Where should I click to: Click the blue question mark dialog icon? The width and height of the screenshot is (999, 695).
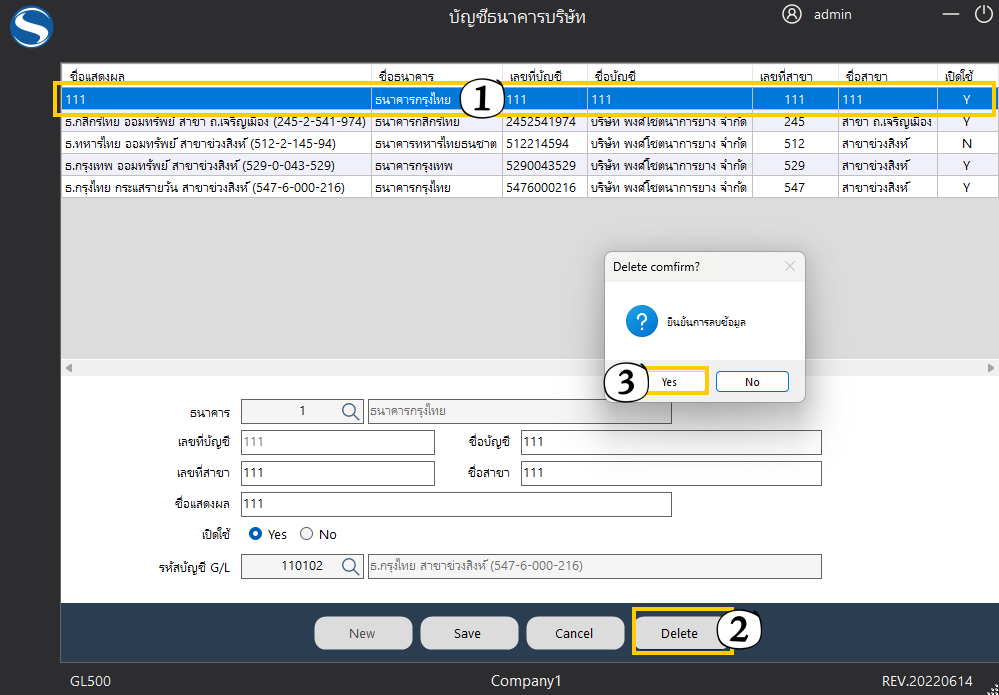click(640, 322)
